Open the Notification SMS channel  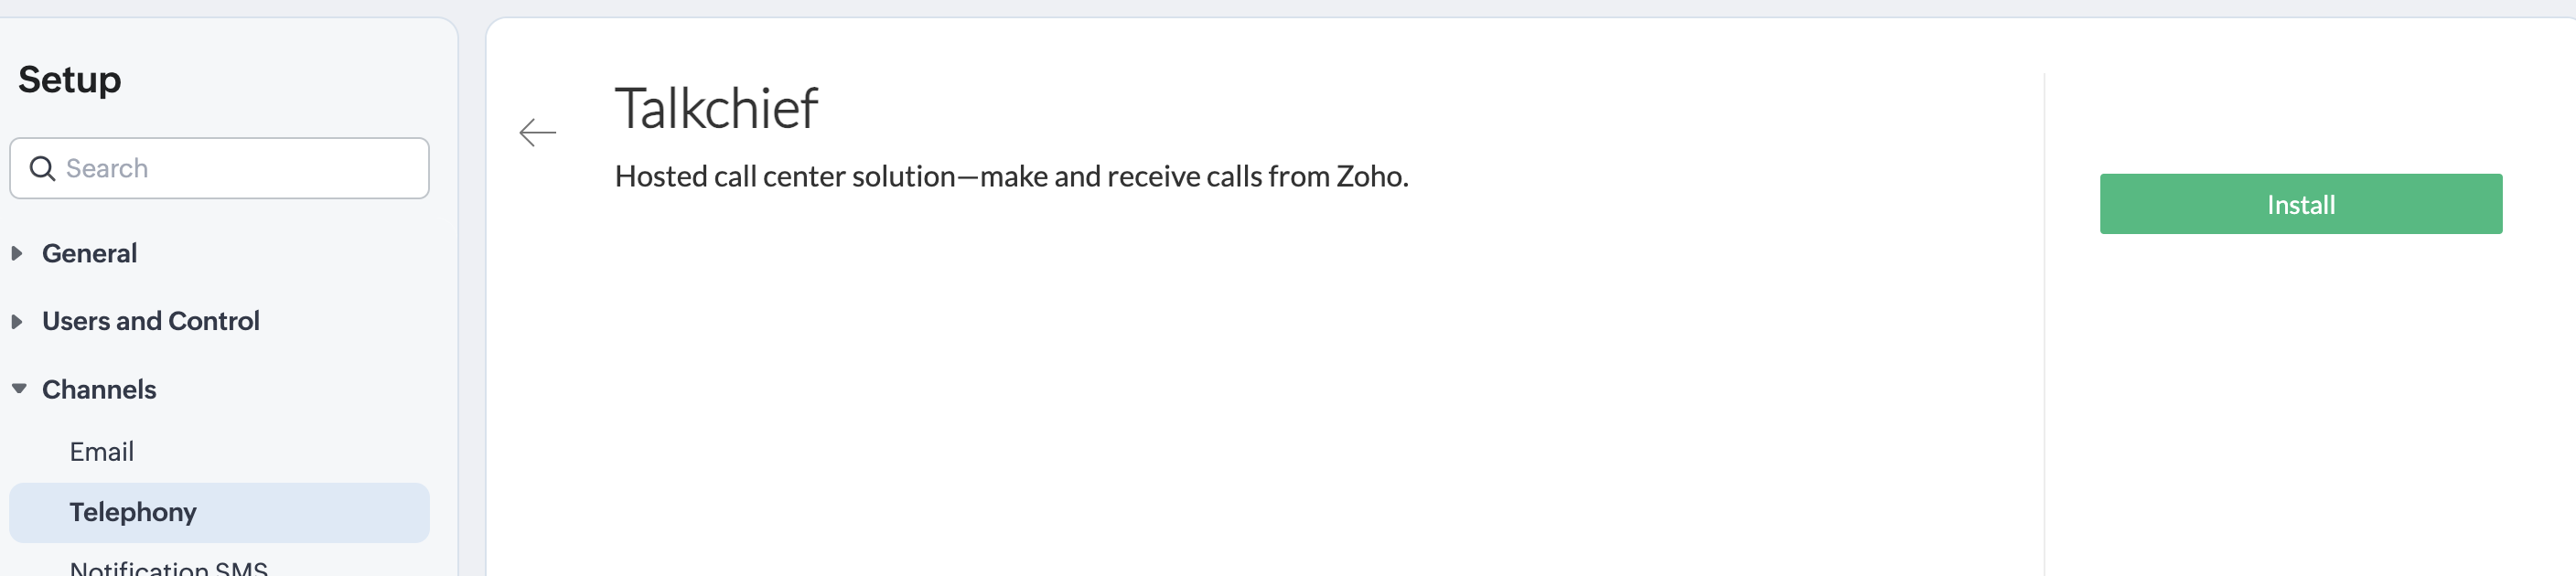(169, 567)
